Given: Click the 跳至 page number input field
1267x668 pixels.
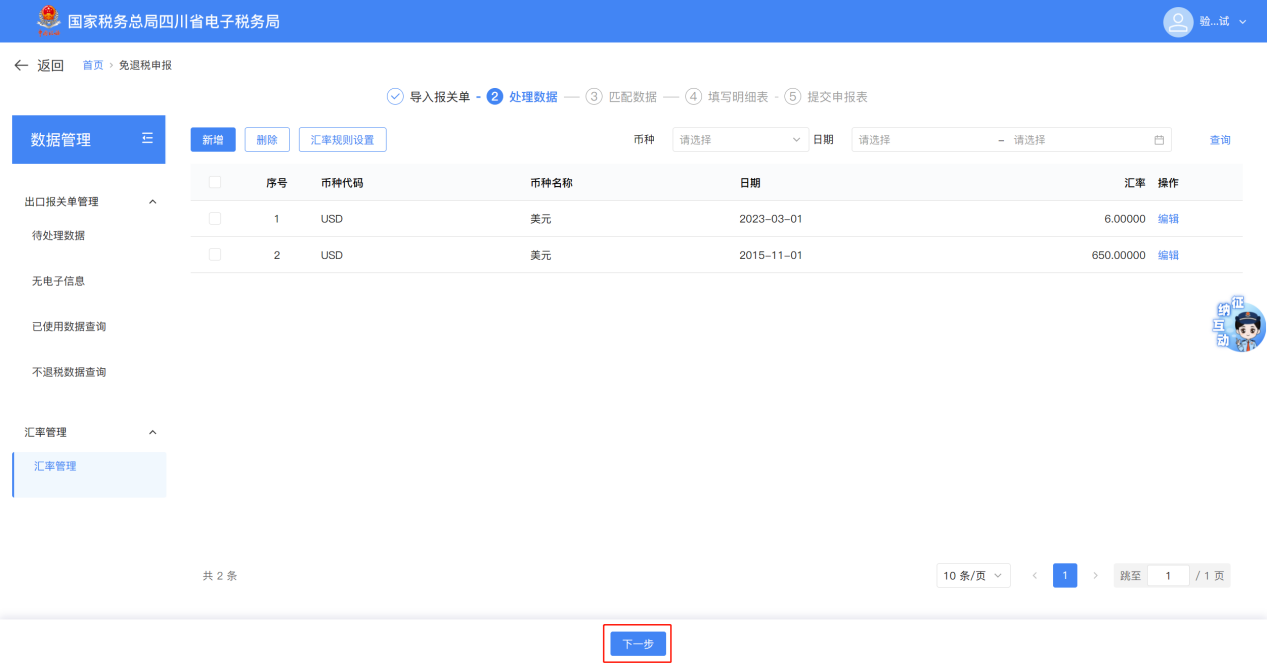Looking at the screenshot, I should pyautogui.click(x=1167, y=576).
